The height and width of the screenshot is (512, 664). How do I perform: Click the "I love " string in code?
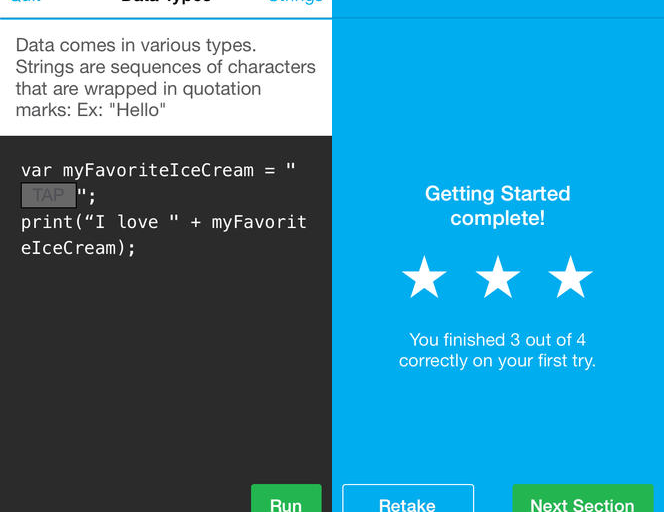(x=127, y=222)
